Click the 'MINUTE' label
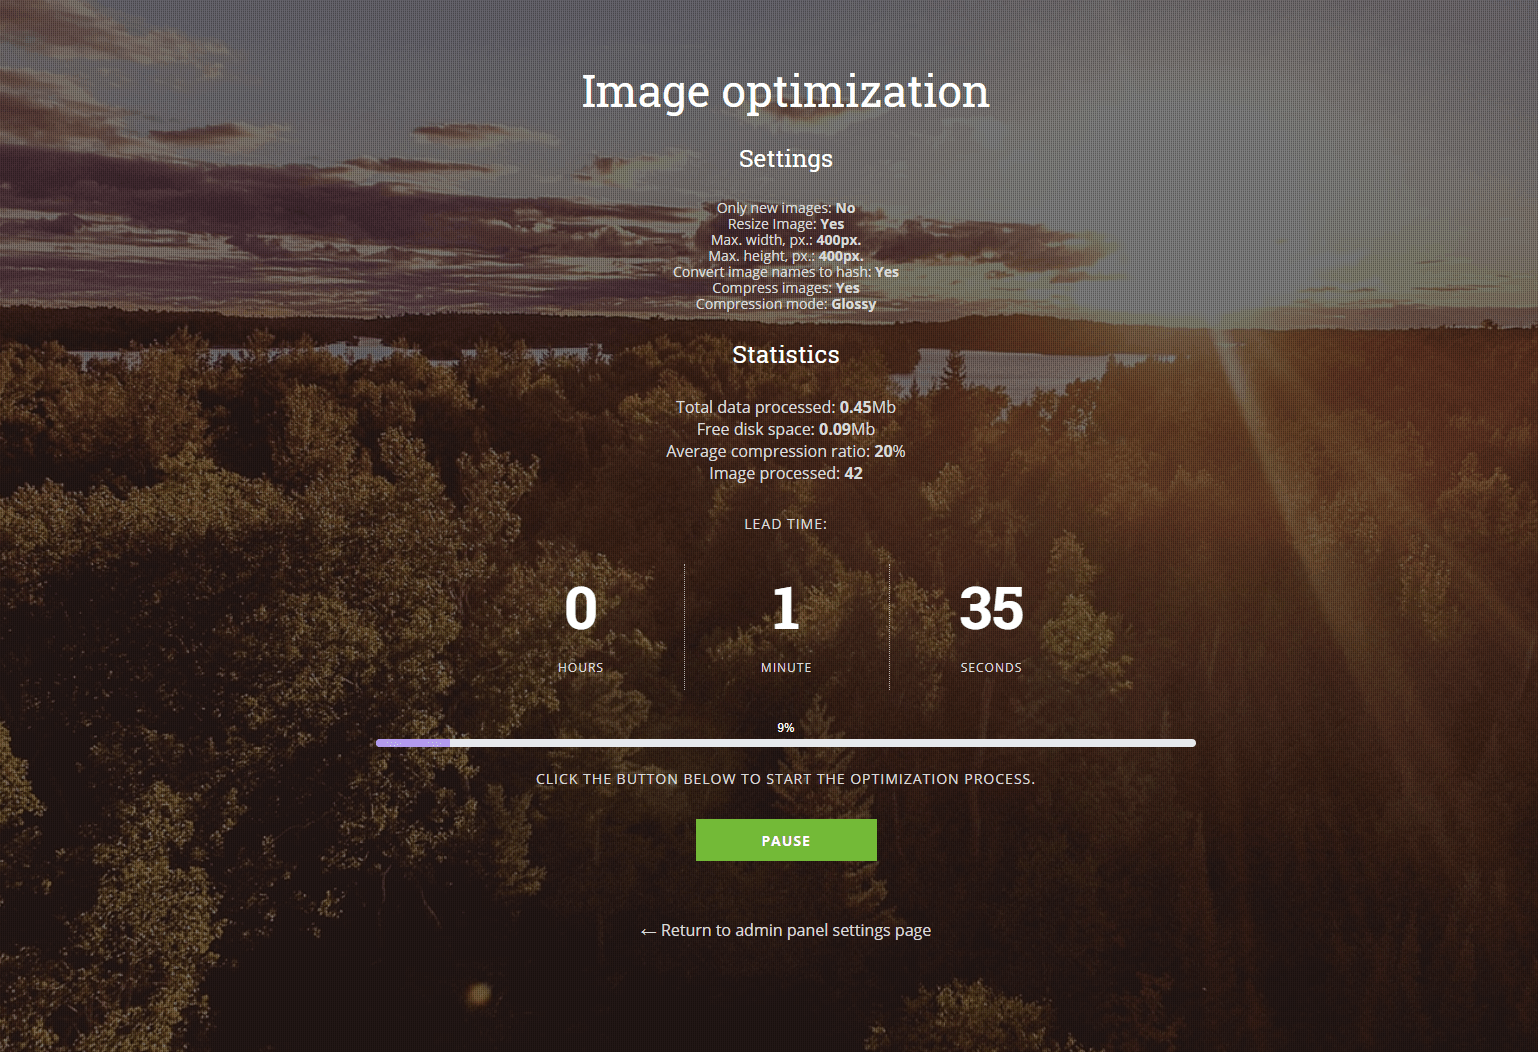This screenshot has height=1052, width=1538. (786, 667)
